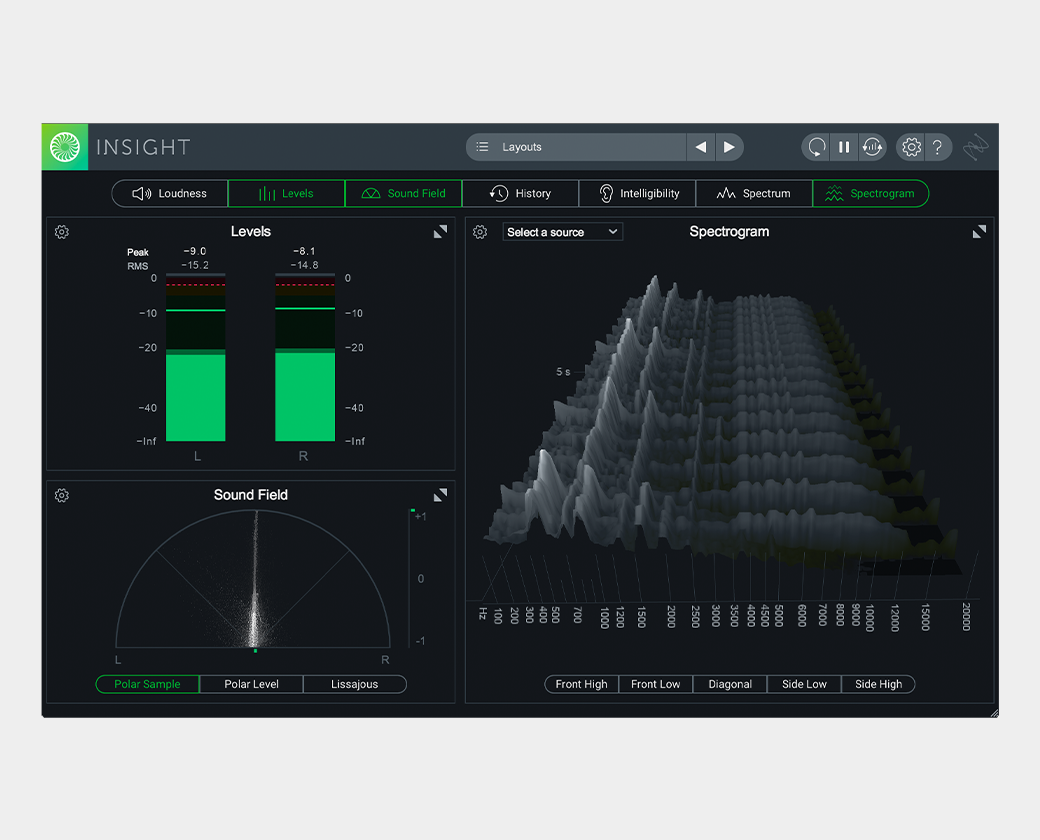Expand the Levels panel to full view
The image size is (1040, 840).
point(440,232)
